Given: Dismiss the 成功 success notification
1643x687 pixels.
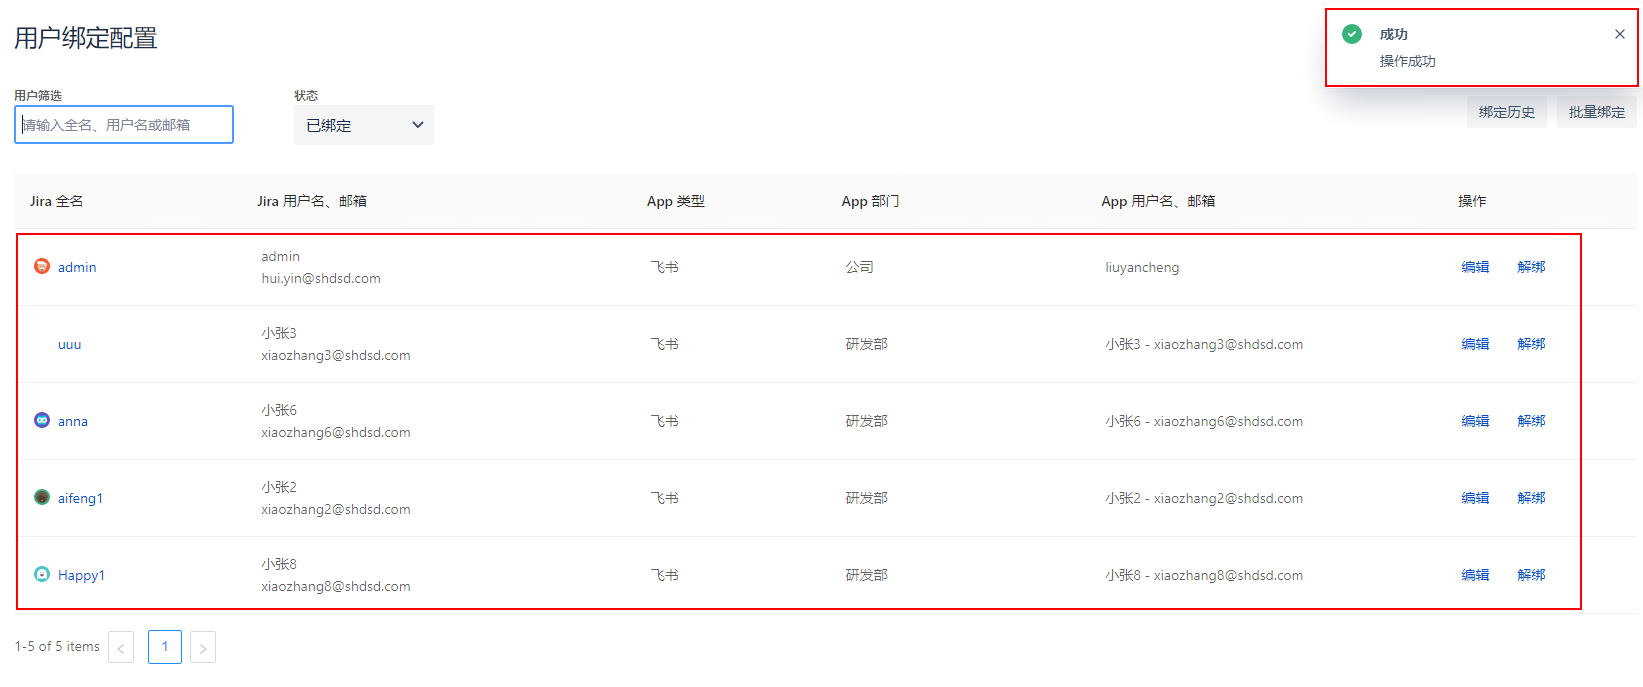Looking at the screenshot, I should coord(1619,34).
